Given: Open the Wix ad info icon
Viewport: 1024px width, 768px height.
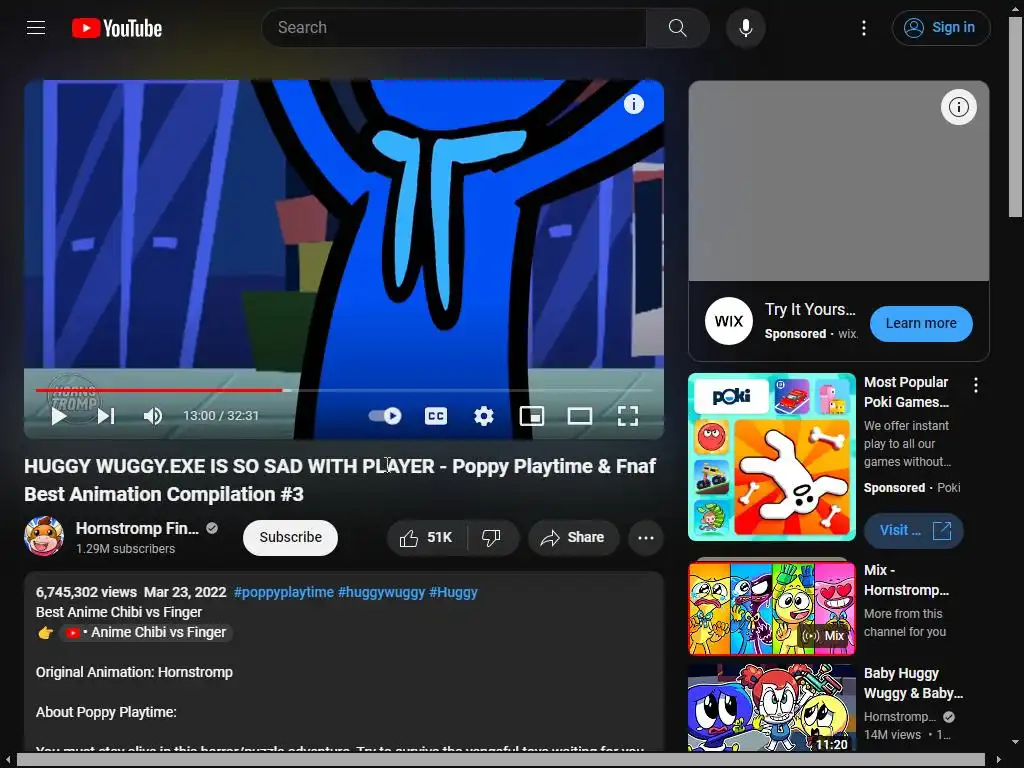Looking at the screenshot, I should coord(959,106).
